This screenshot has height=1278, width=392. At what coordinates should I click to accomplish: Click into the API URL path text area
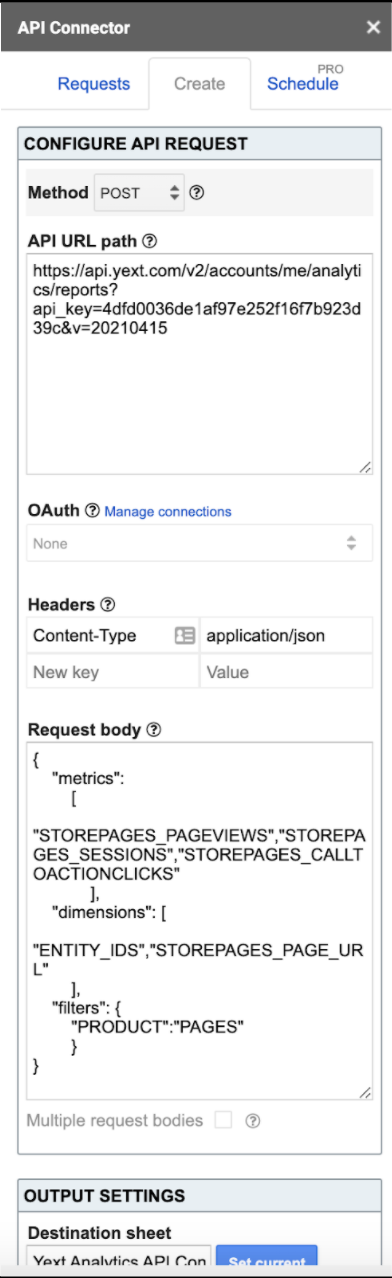pyautogui.click(x=199, y=364)
